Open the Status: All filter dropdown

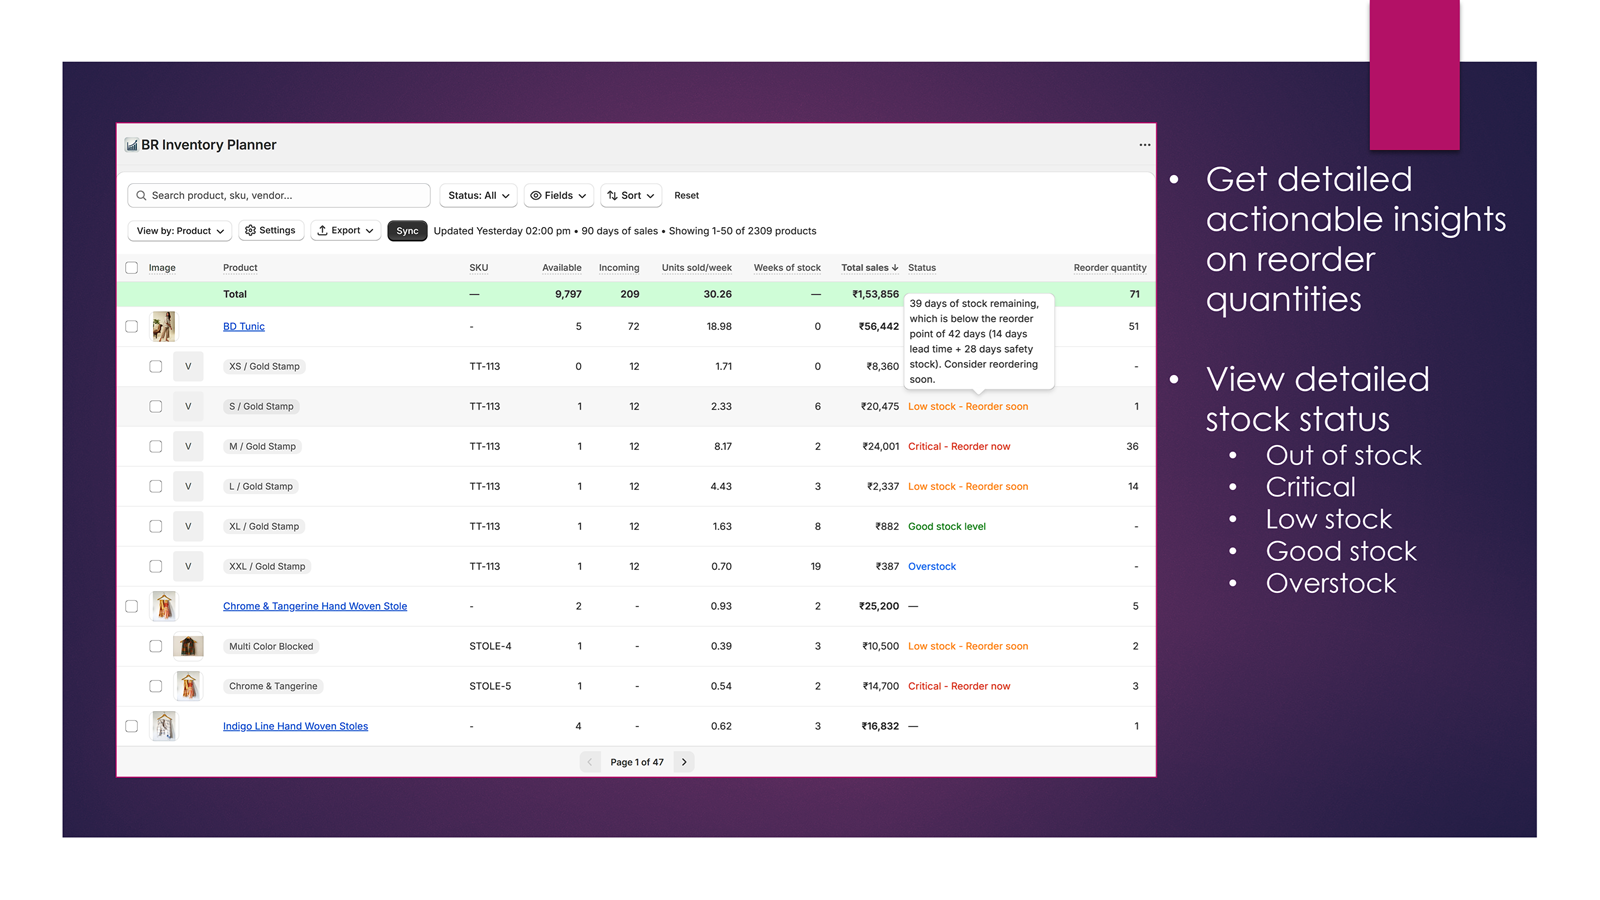click(x=478, y=196)
